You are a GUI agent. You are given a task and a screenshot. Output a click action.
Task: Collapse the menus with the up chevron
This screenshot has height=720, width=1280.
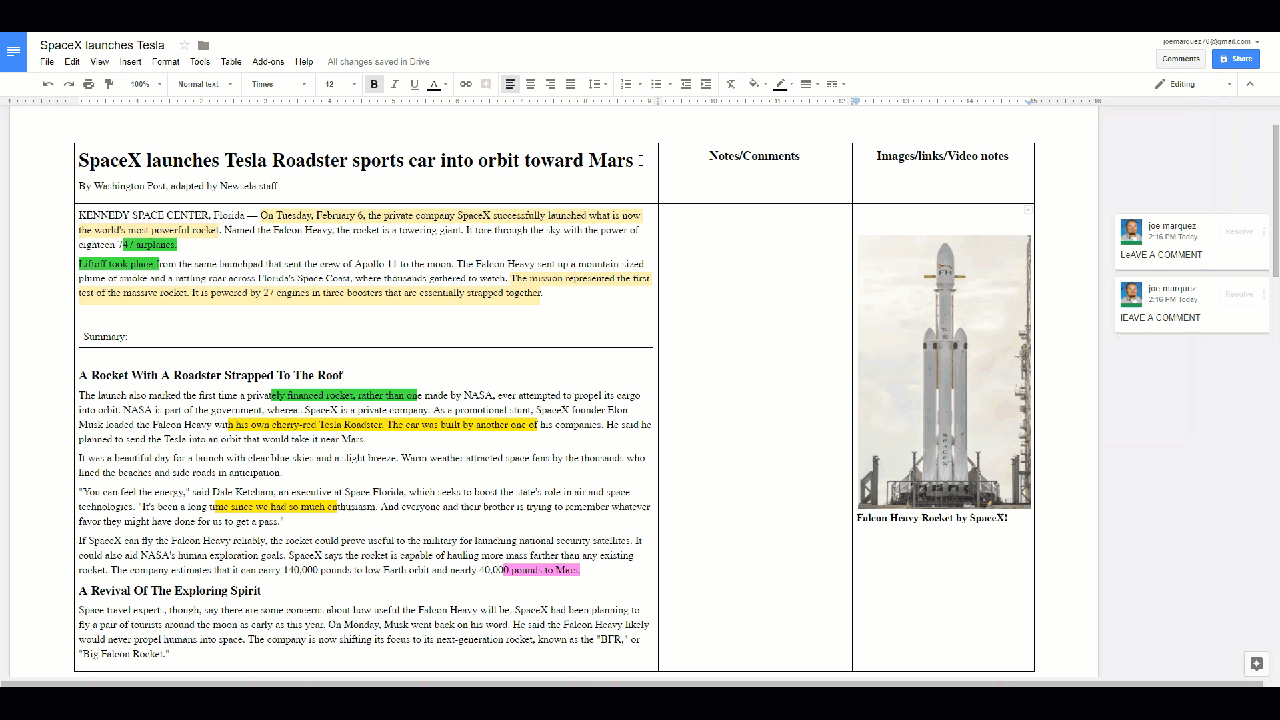click(x=1250, y=84)
